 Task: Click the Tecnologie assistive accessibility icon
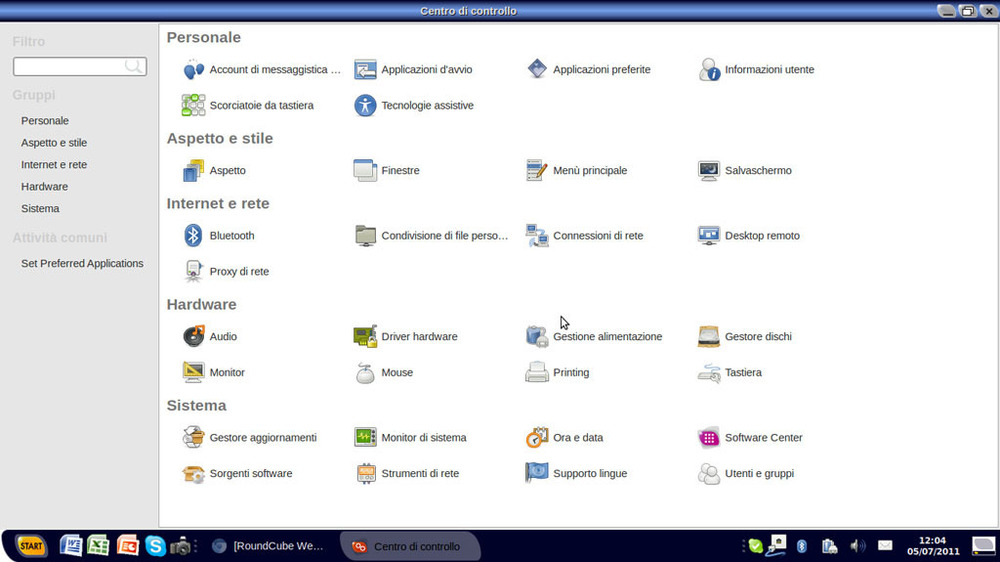point(365,105)
